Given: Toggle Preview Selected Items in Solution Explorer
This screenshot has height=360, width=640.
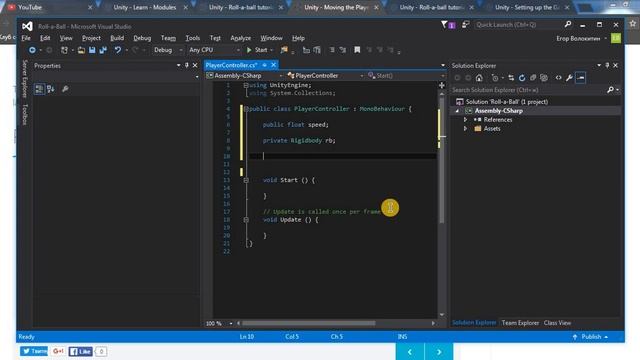Looking at the screenshot, I should click(580, 78).
